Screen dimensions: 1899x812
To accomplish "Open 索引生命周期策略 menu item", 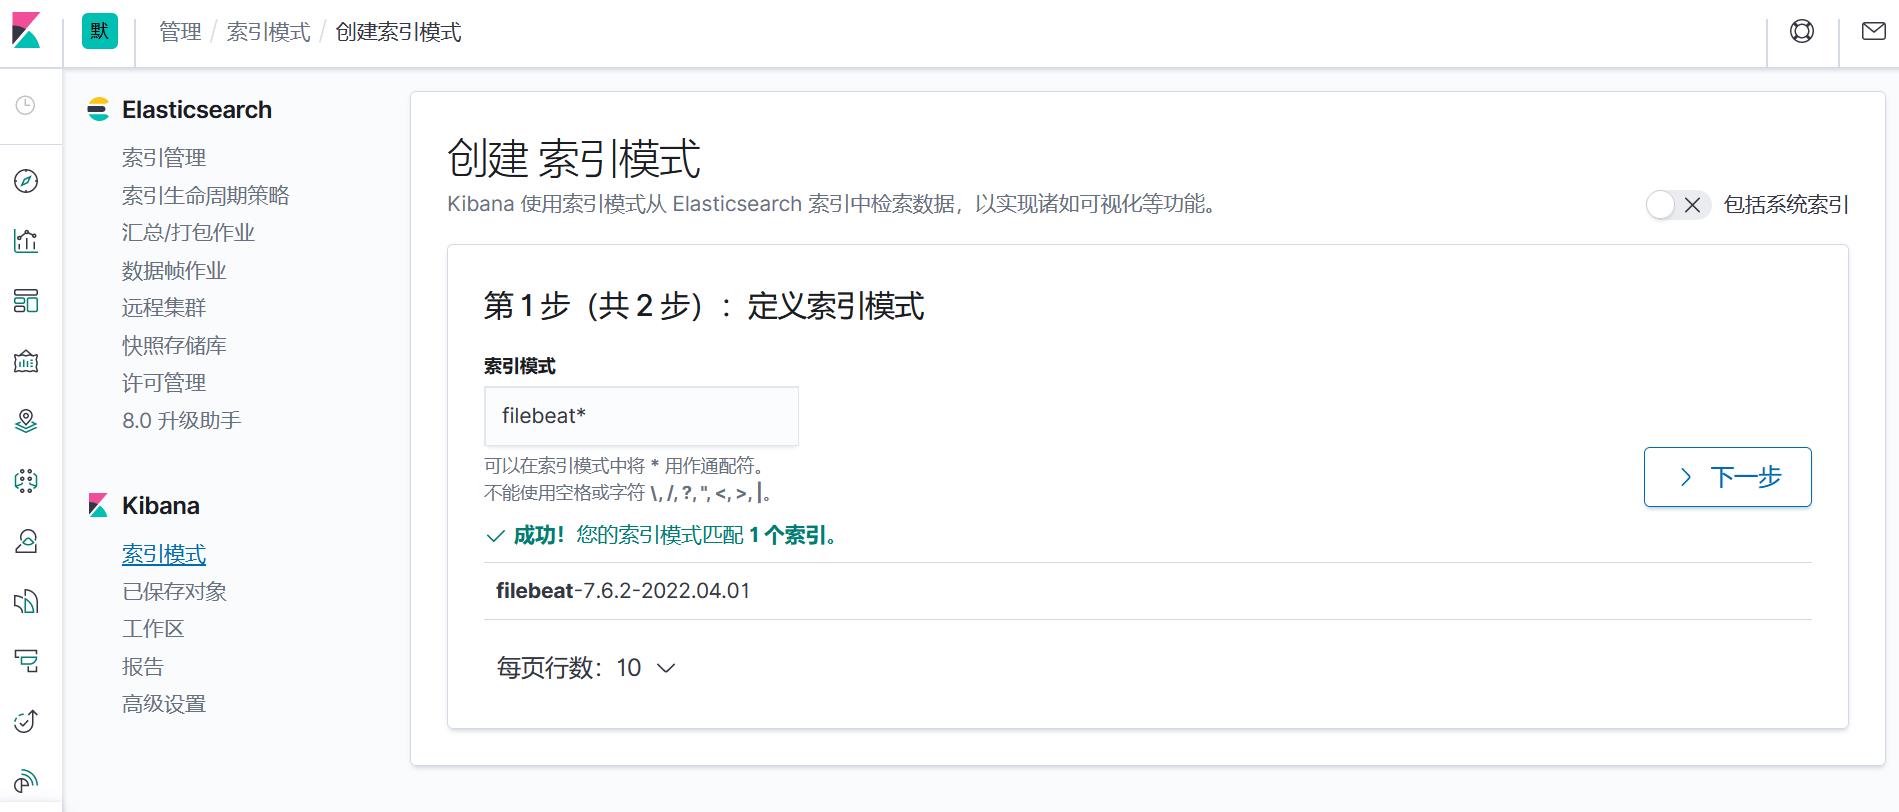I will tap(206, 195).
